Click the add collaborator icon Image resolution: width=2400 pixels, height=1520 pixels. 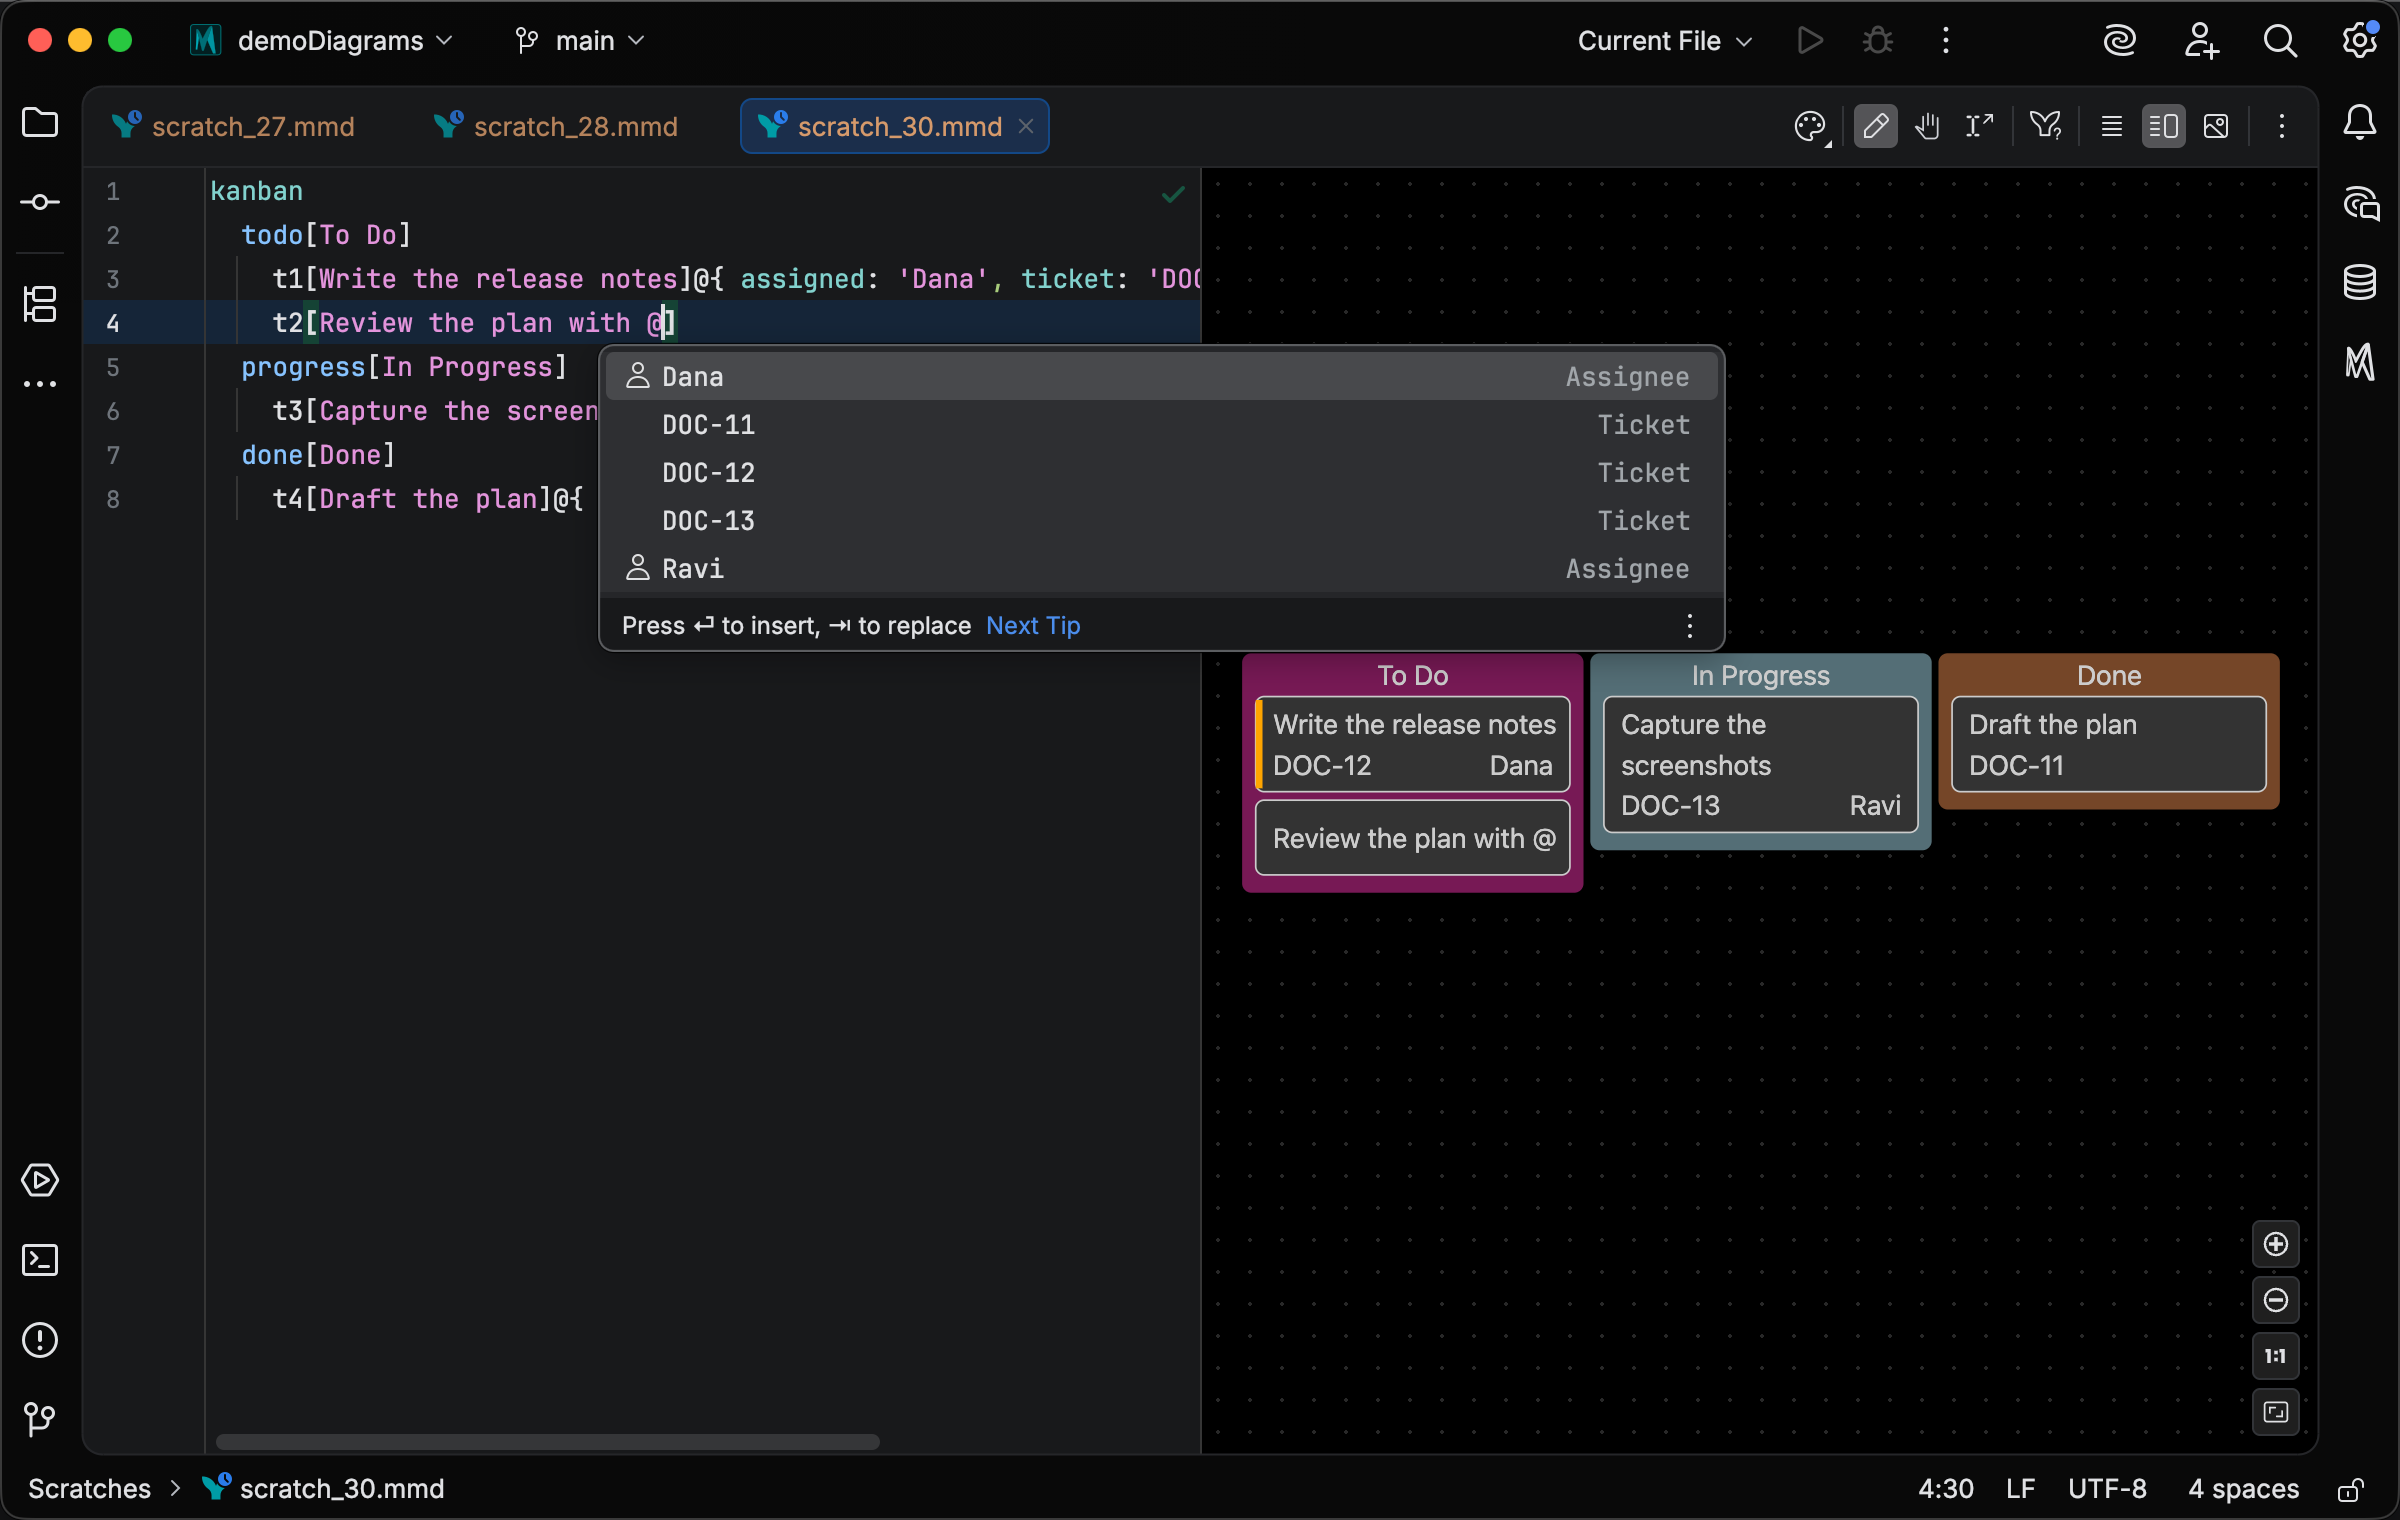pos(2200,41)
